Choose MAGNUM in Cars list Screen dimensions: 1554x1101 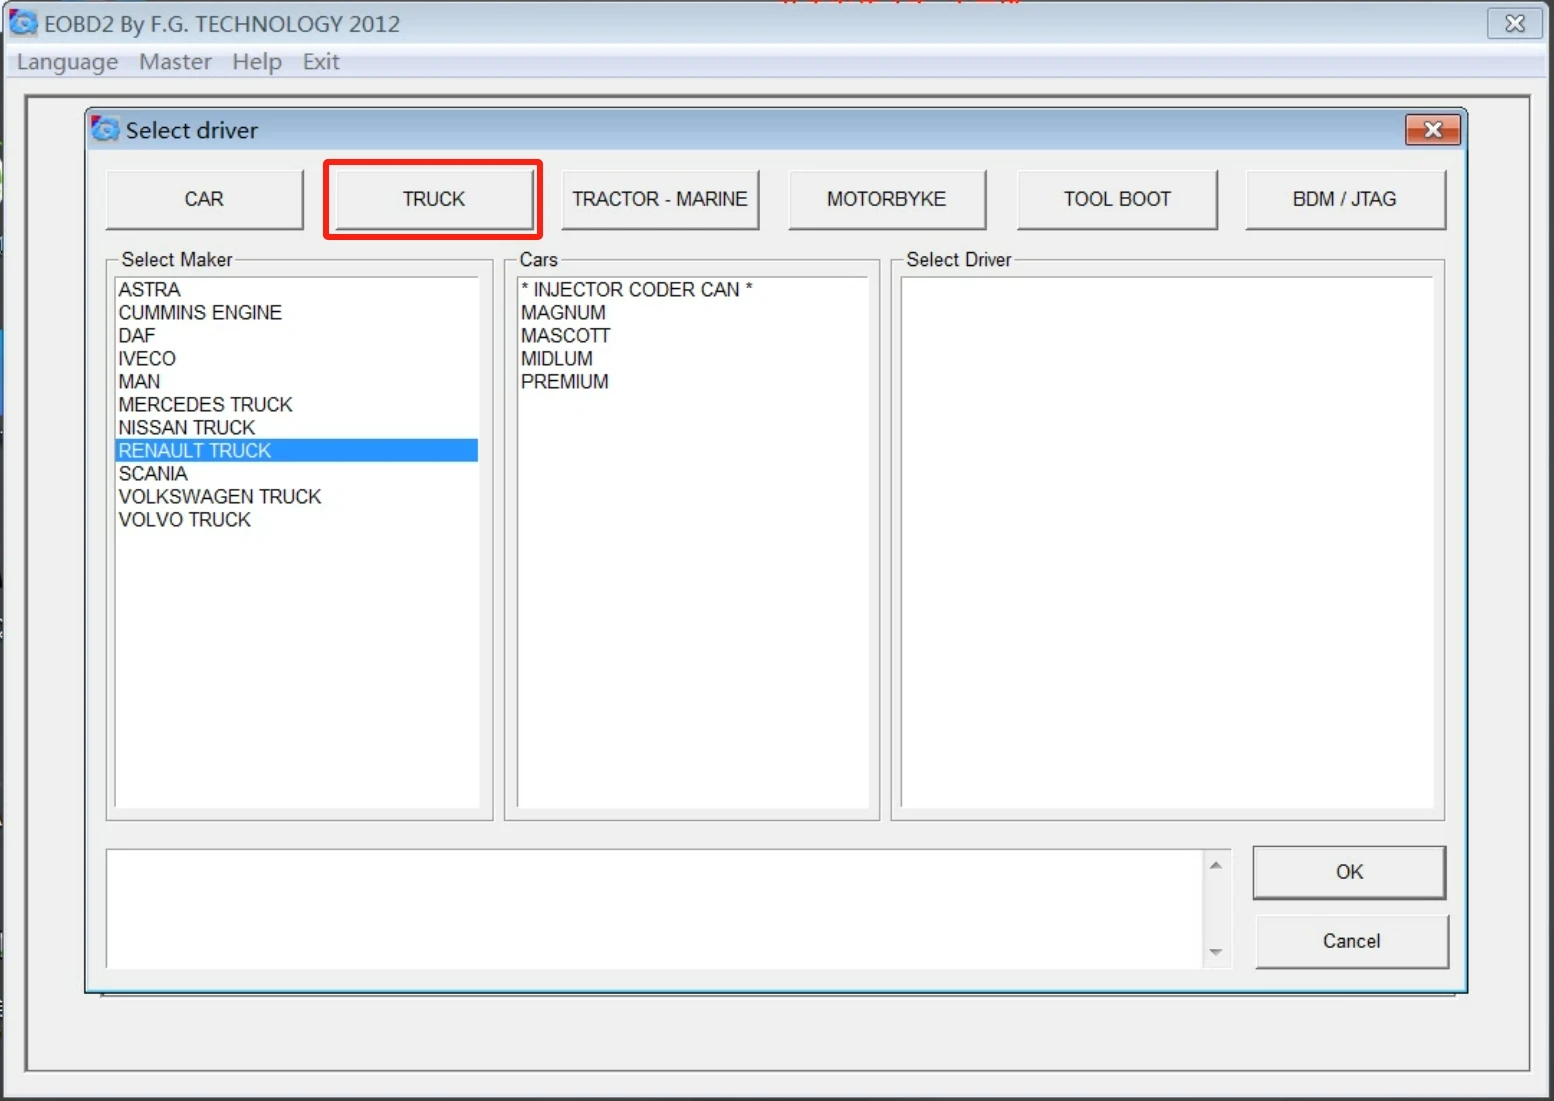tap(692, 312)
